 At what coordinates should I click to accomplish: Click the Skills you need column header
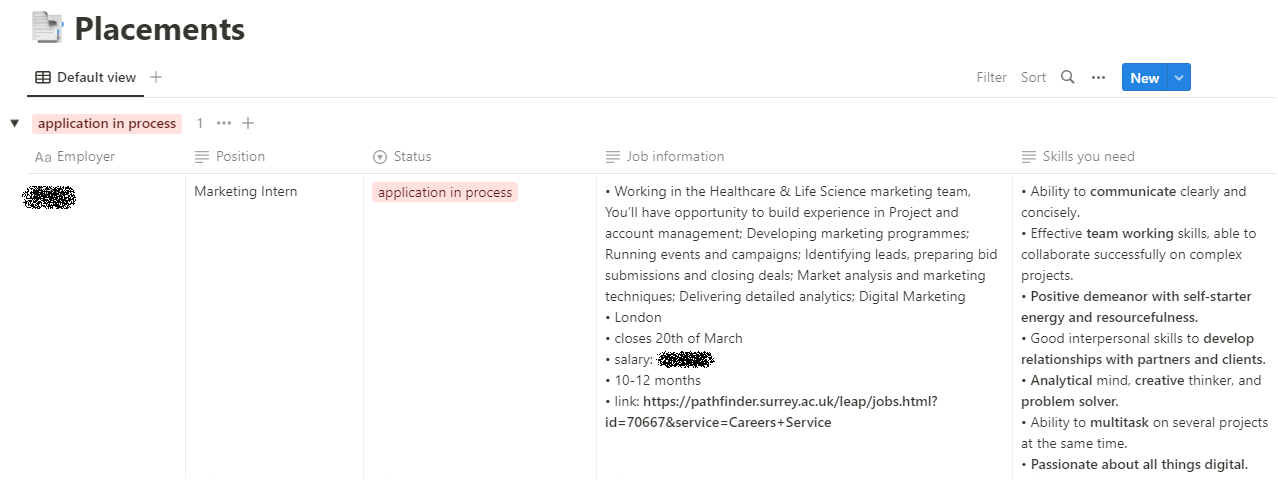pos(1078,156)
